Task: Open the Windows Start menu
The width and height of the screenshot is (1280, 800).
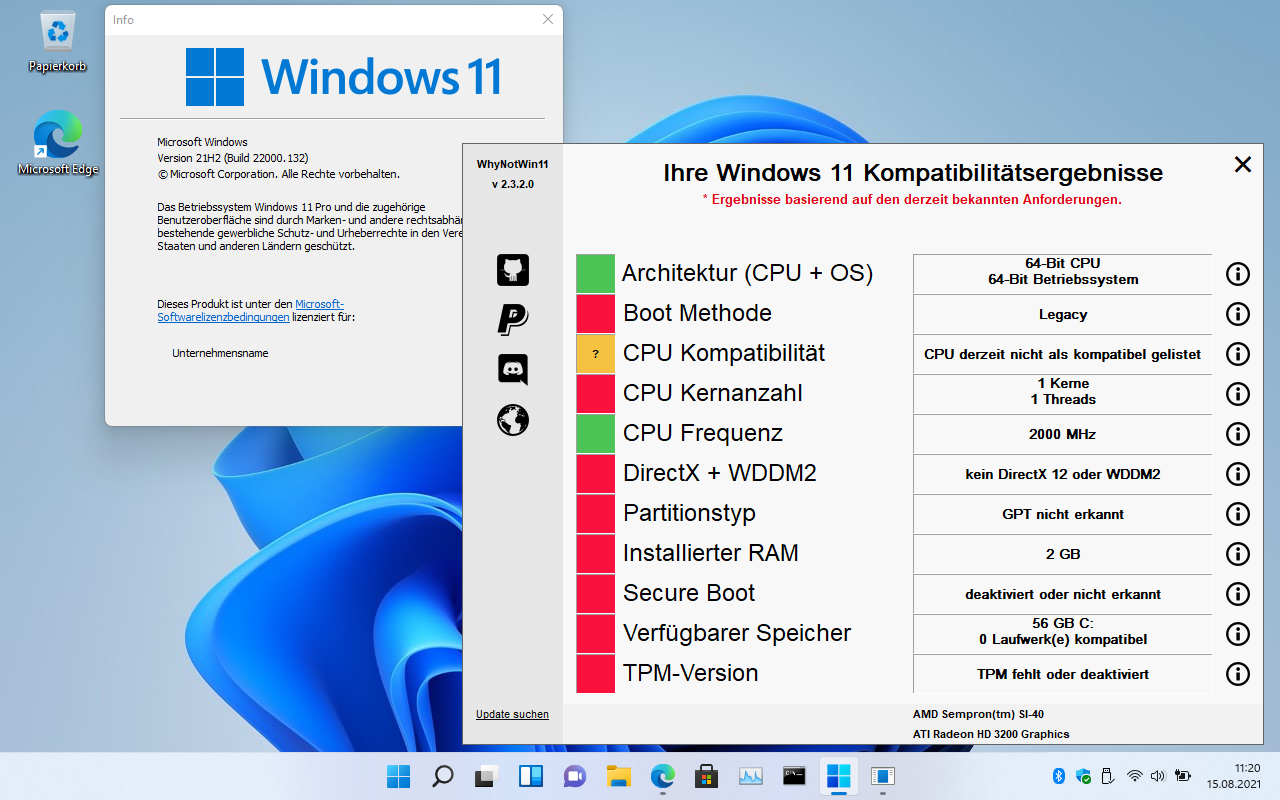Action: point(398,776)
